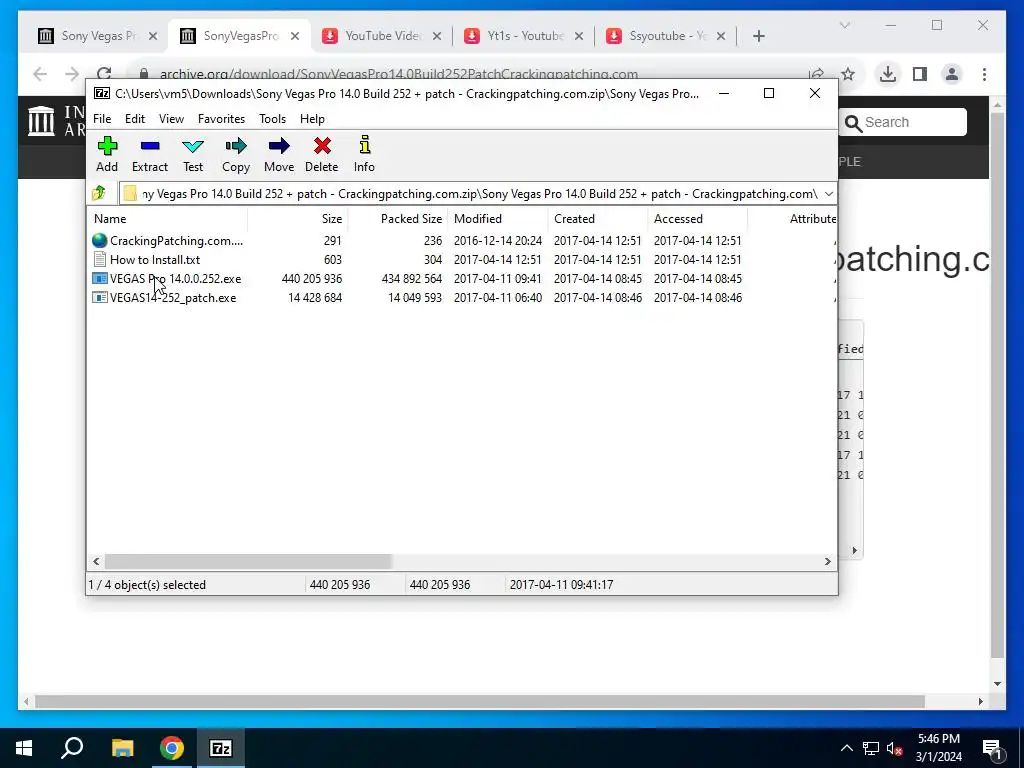Click the packed size 434 892 564
1024x768 pixels.
click(411, 279)
